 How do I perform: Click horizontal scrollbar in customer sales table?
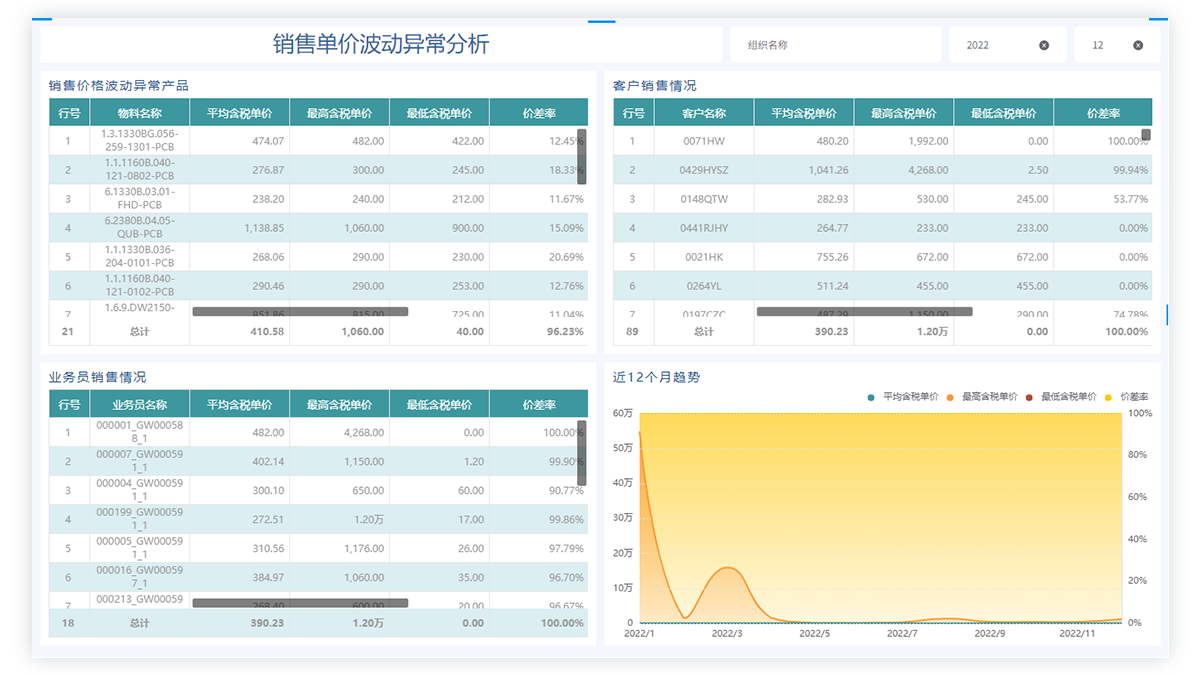coord(864,312)
